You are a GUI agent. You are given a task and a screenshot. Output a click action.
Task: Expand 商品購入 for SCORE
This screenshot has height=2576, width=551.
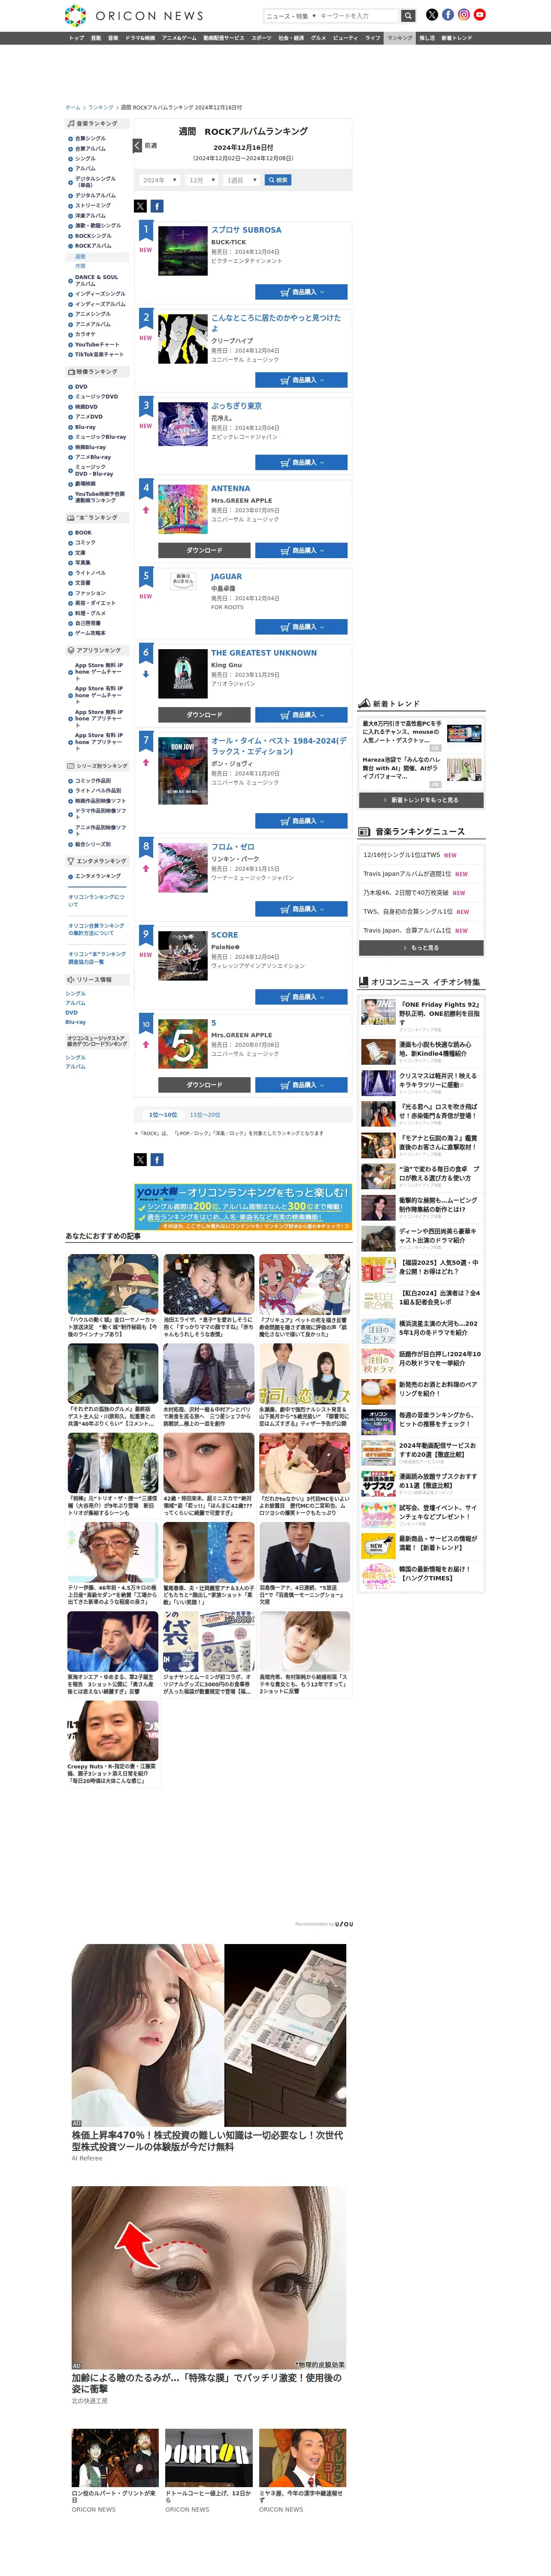[301, 997]
